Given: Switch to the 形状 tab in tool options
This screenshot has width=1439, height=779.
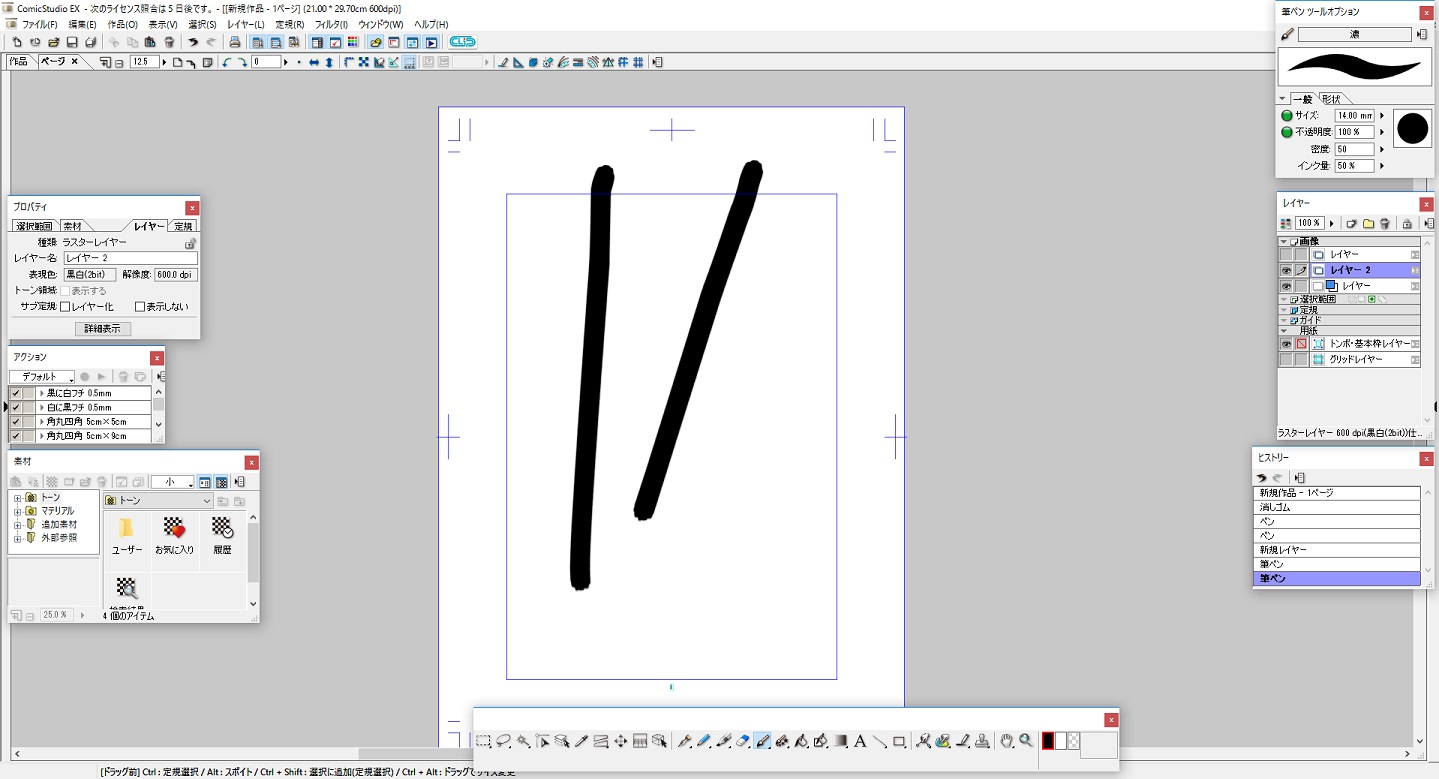Looking at the screenshot, I should pos(1332,99).
